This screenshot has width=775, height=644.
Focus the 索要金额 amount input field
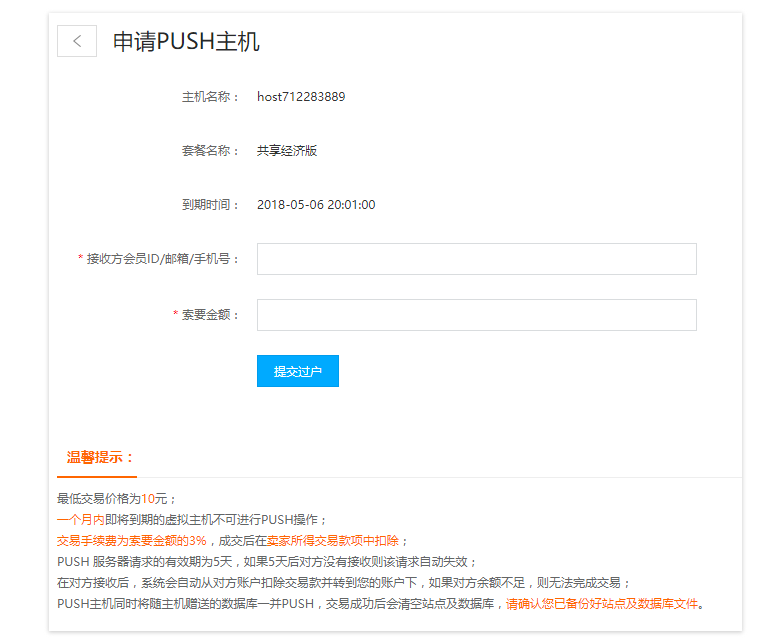[476, 315]
